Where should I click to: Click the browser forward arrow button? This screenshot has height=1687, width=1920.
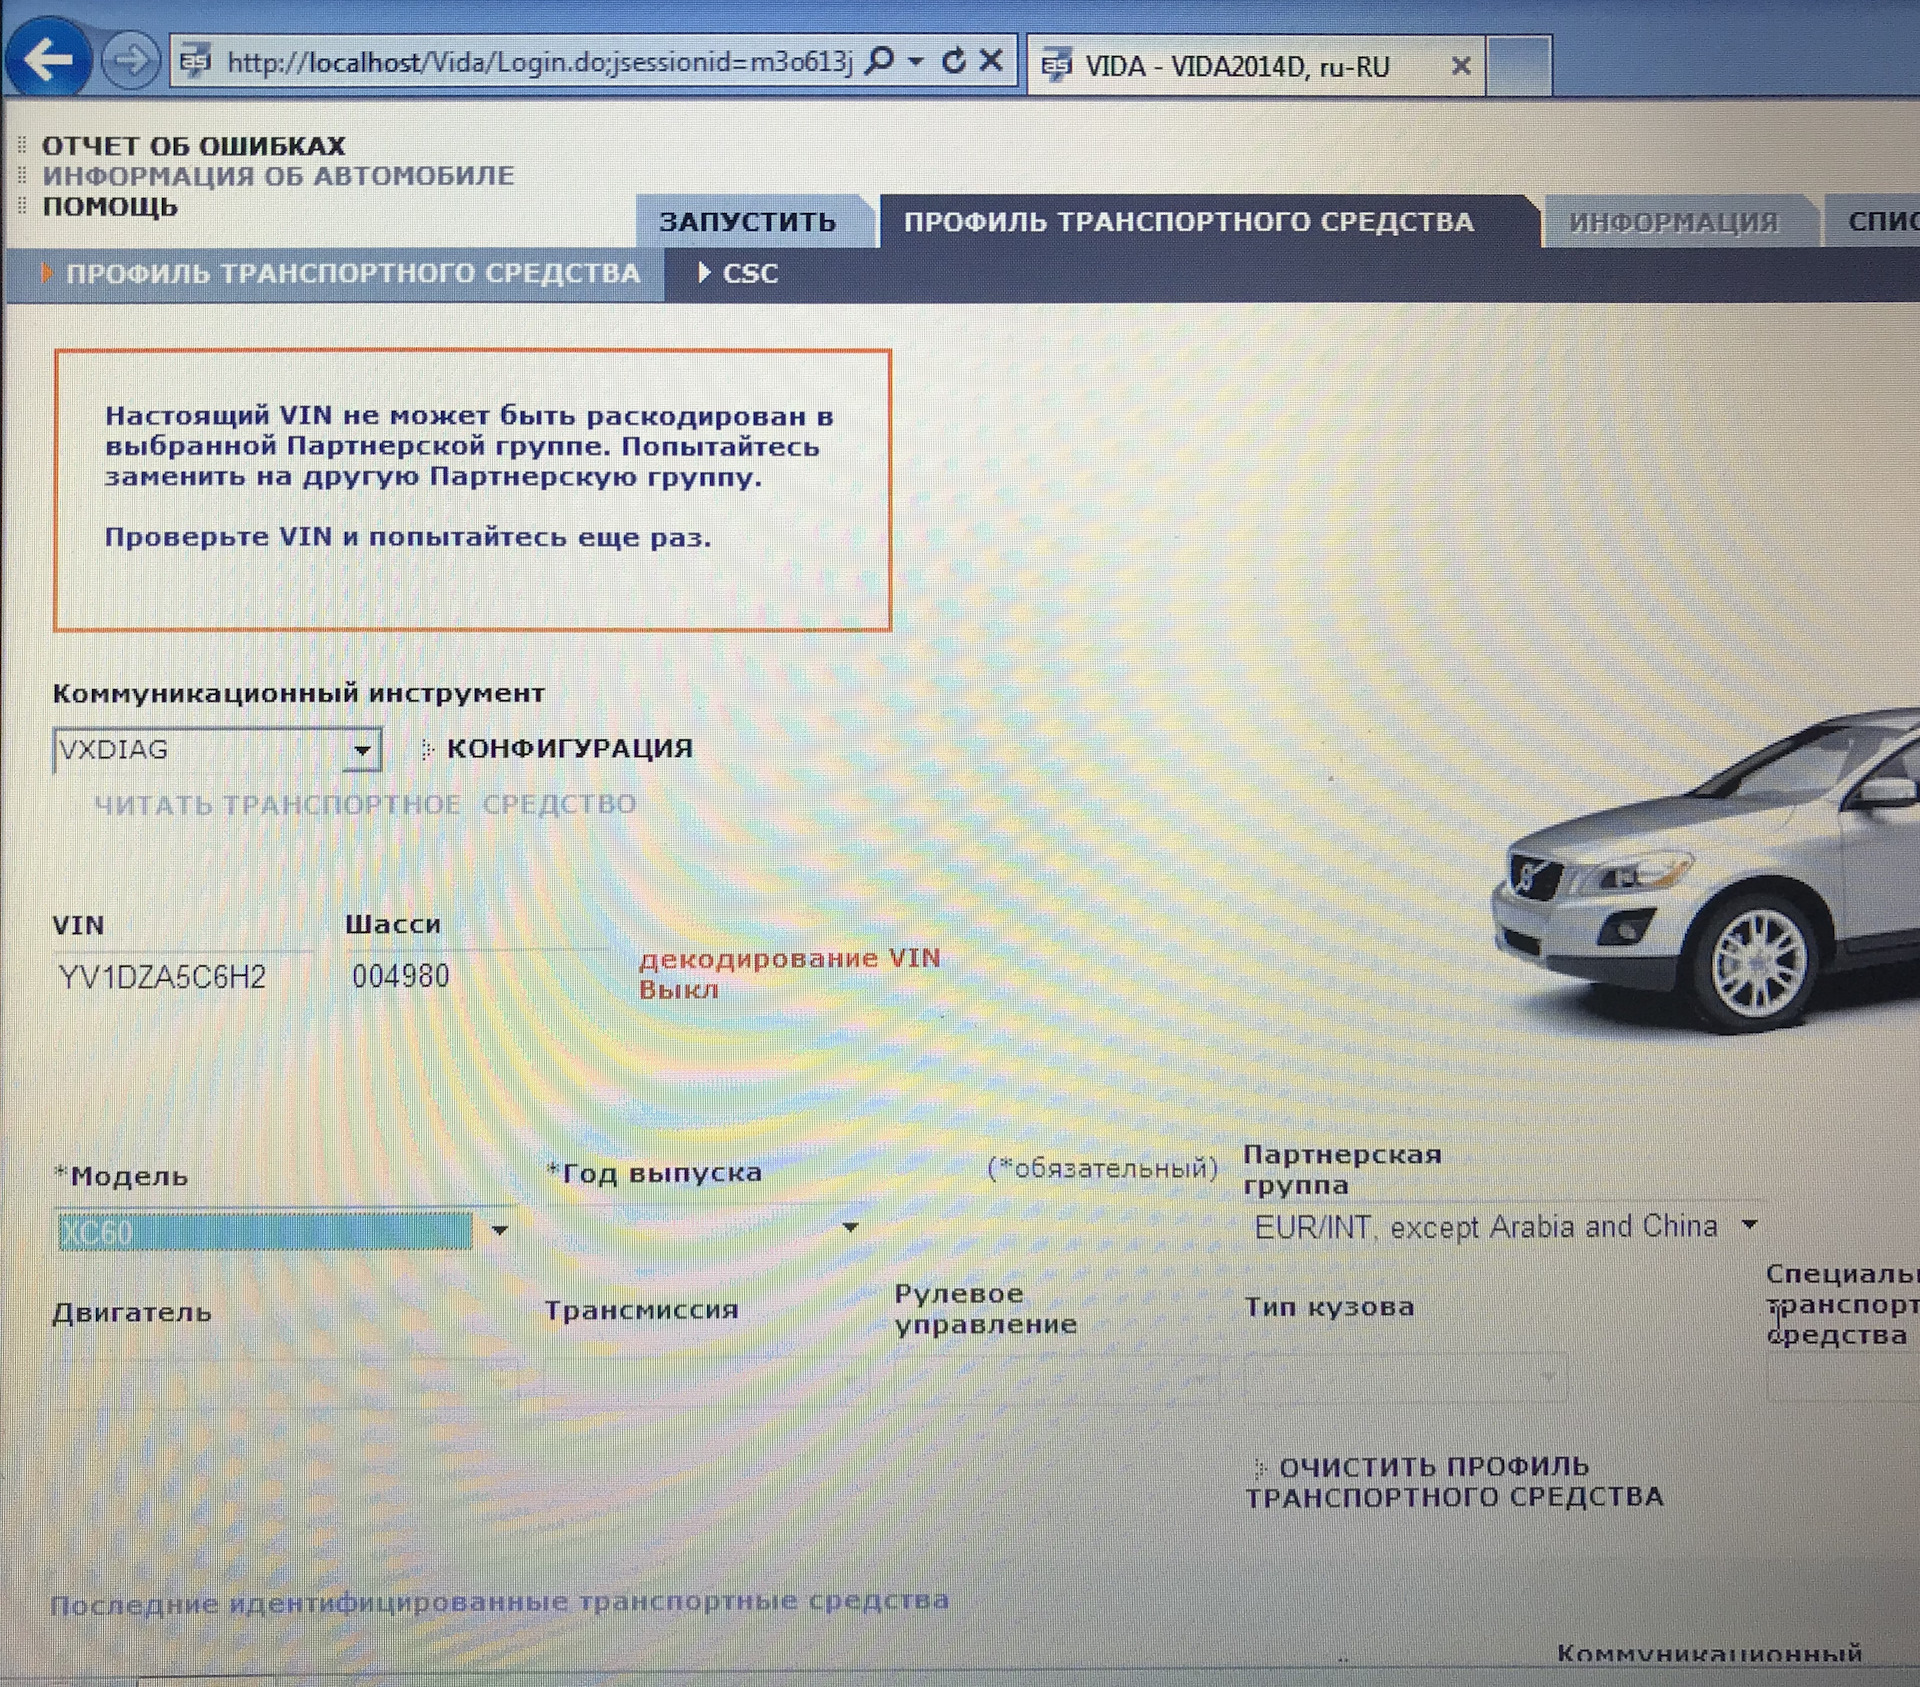[x=130, y=62]
